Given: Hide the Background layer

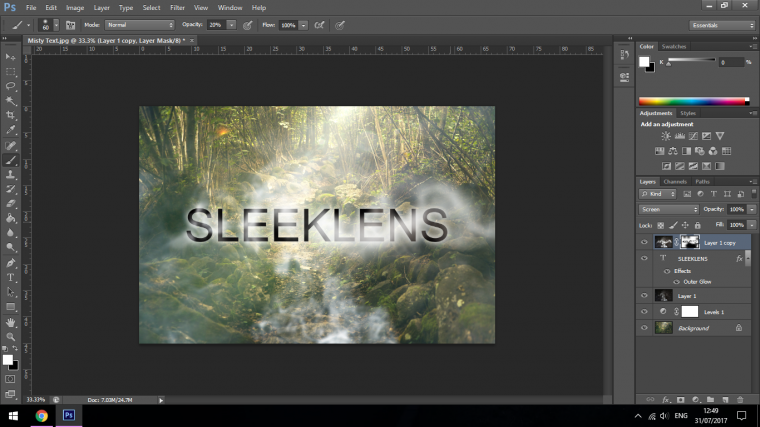Looking at the screenshot, I should pyautogui.click(x=644, y=328).
